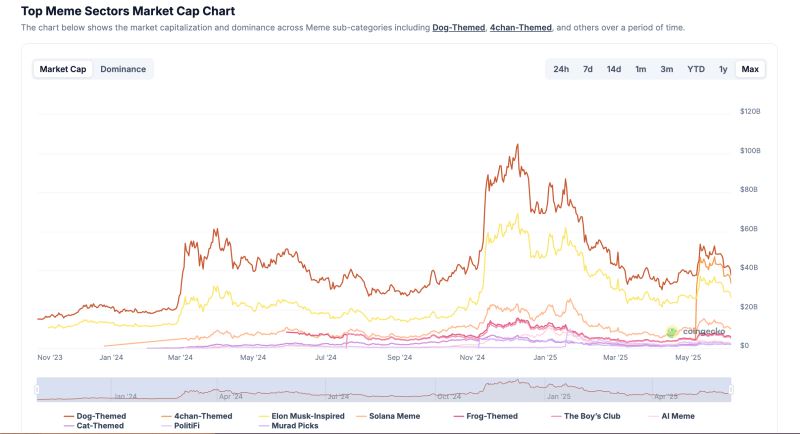This screenshot has width=800, height=434.
Task: Toggle the Solana Meme legend series
Action: [x=394, y=416]
